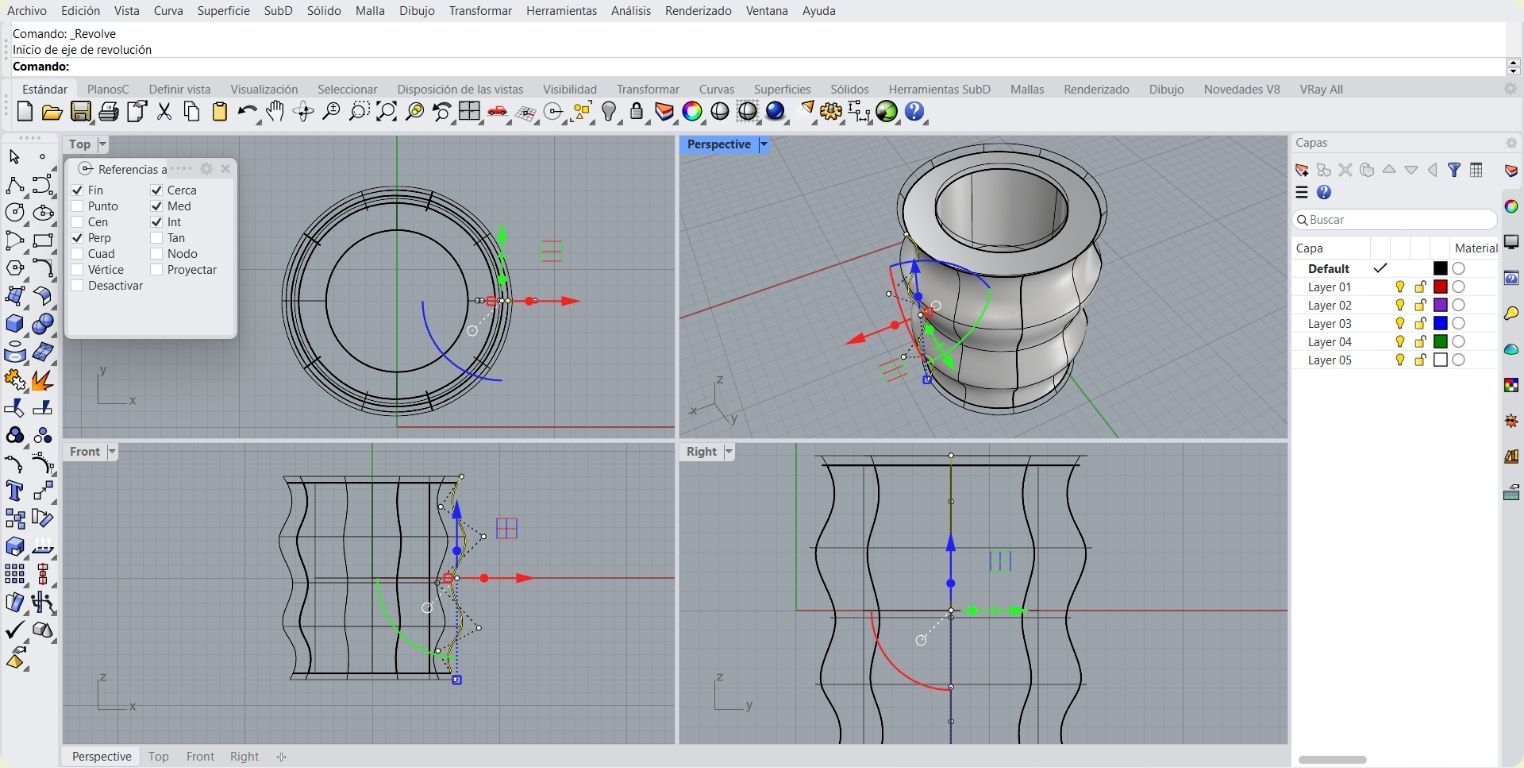Click the padlock Lock objects icon

tap(637, 112)
